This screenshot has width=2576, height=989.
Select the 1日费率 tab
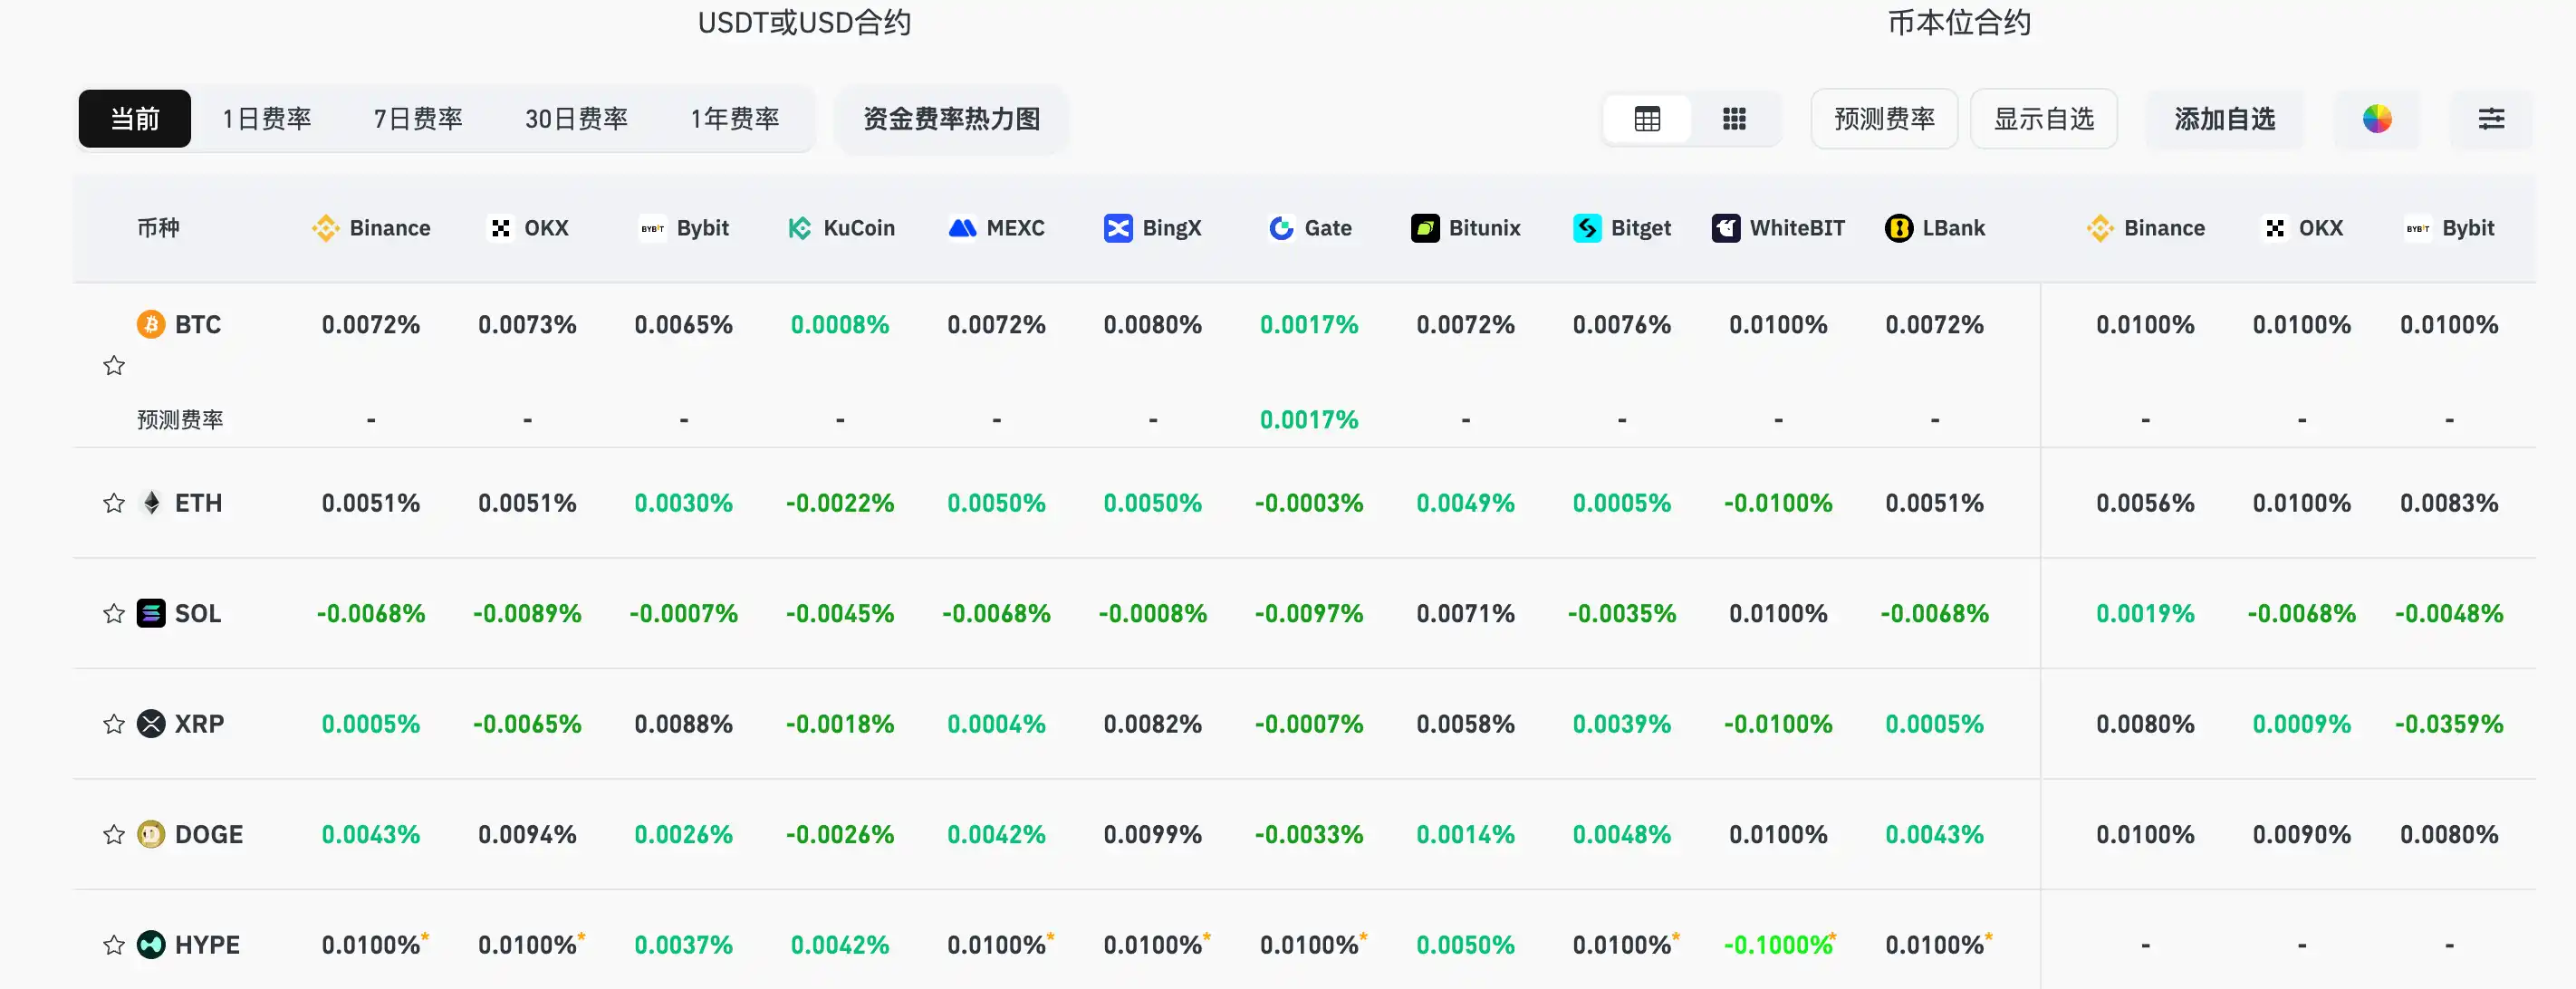tap(267, 119)
